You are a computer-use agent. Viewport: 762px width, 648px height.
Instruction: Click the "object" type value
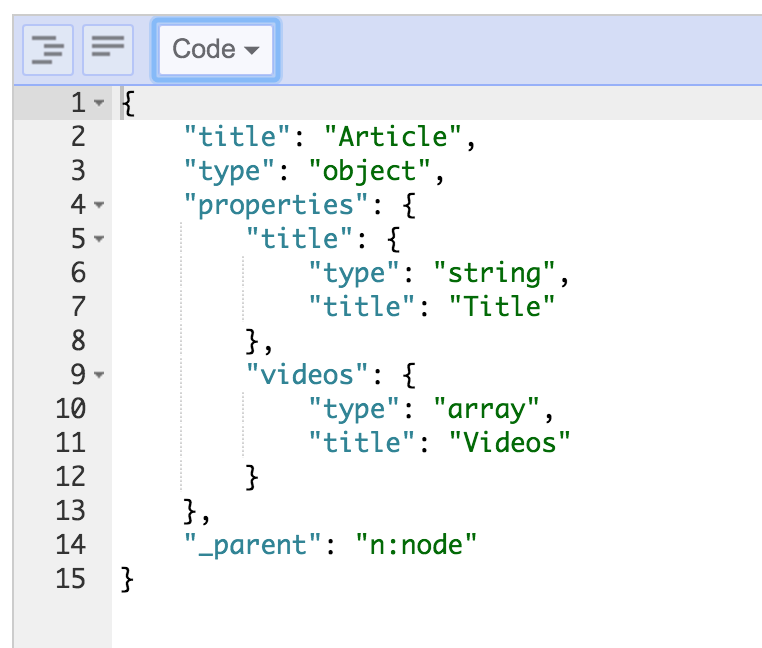[376, 170]
